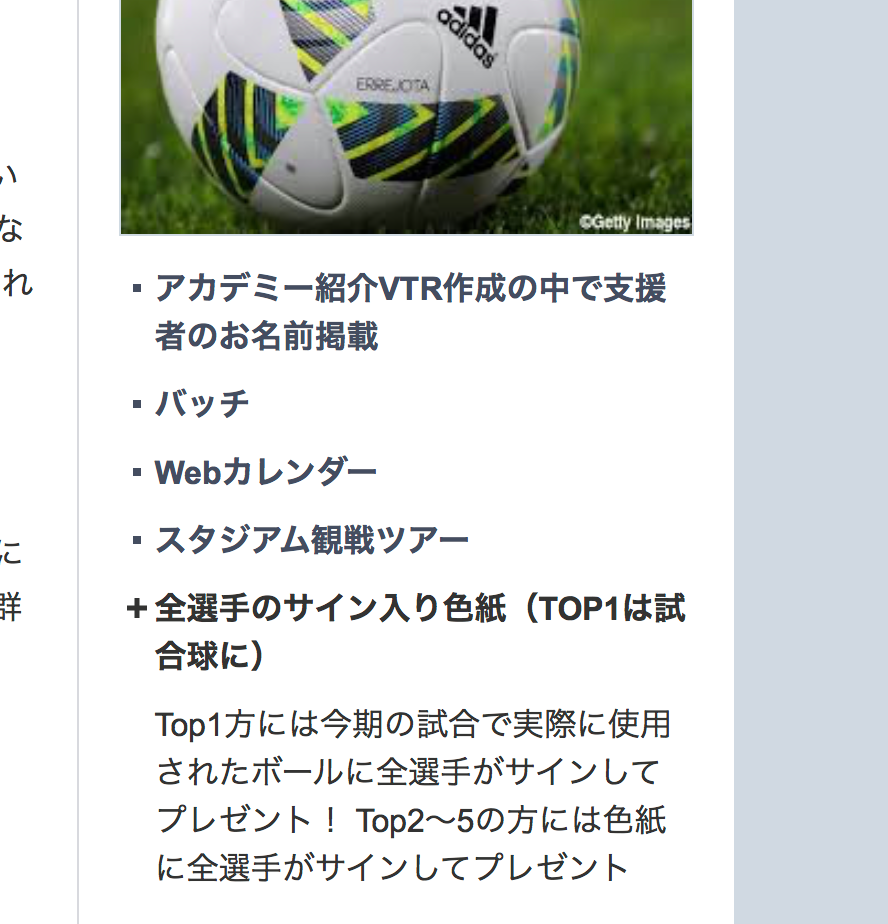
Task: Click the square bullet before スタジアム観戦ツアー
Action: pyautogui.click(x=137, y=540)
